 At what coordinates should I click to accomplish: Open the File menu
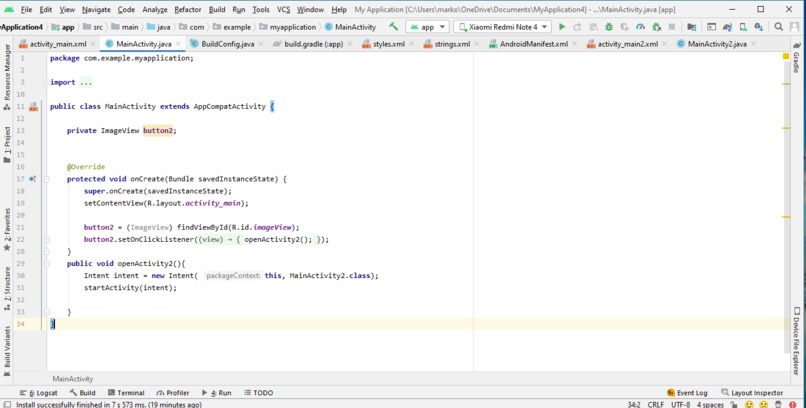26,9
